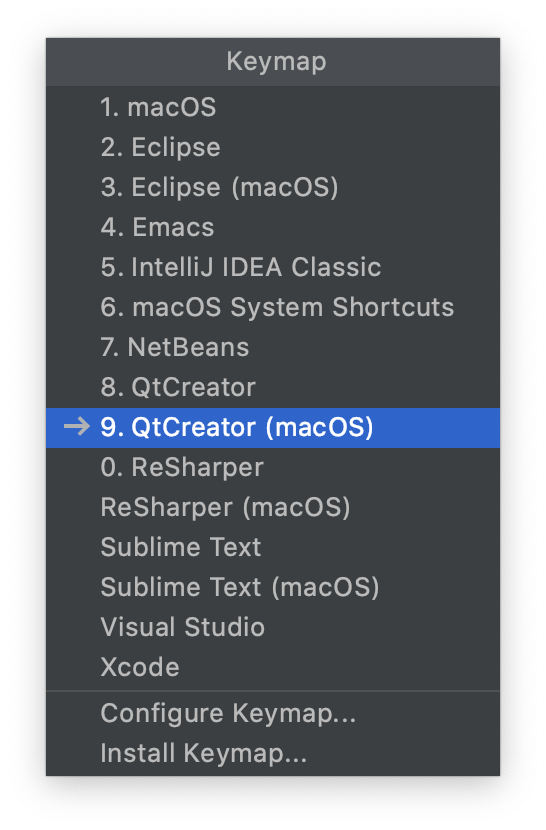The width and height of the screenshot is (546, 830).
Task: Select Eclipse (macOS) keymap option
Action: (273, 187)
